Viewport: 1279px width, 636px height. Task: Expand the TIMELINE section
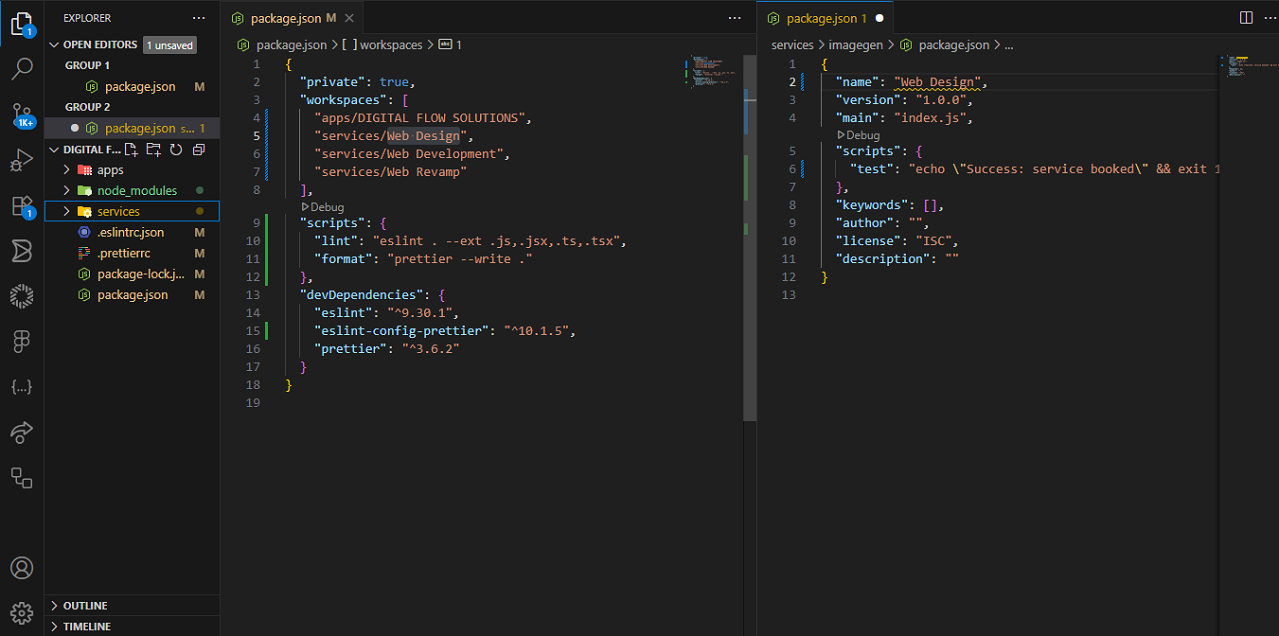tap(87, 627)
